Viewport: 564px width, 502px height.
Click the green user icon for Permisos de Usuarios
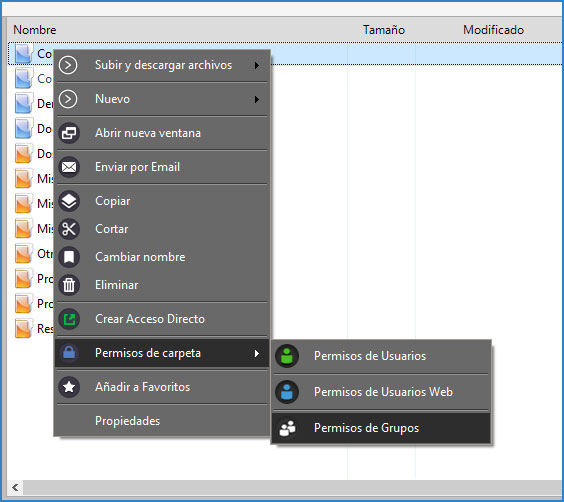(287, 356)
